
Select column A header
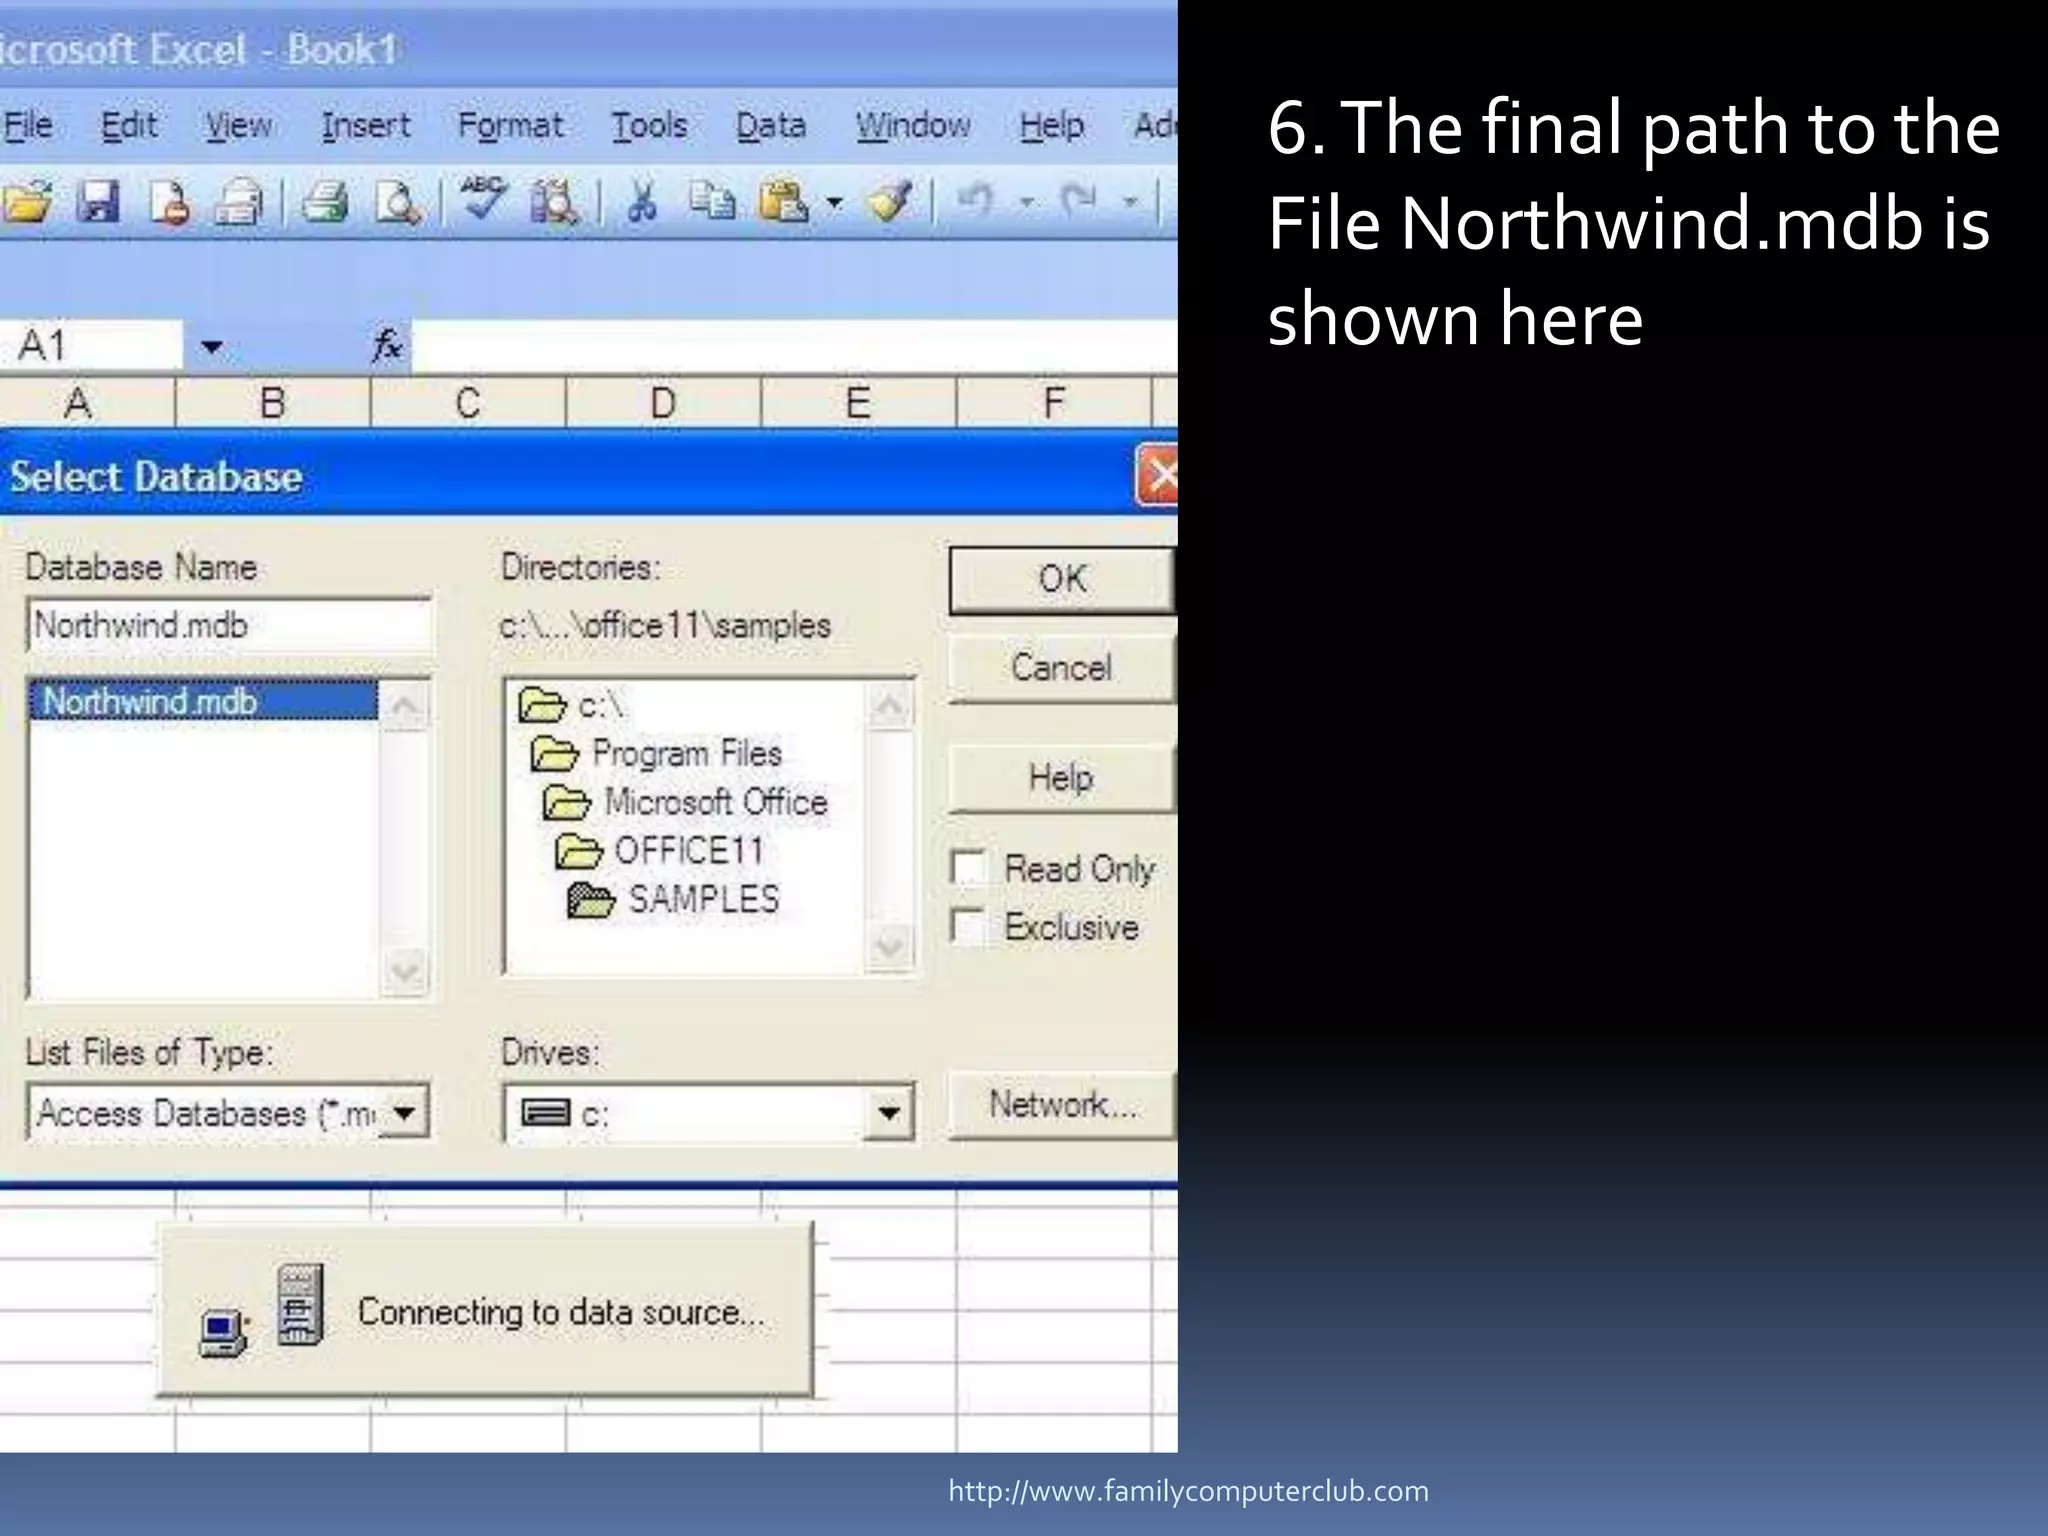tap(86, 403)
